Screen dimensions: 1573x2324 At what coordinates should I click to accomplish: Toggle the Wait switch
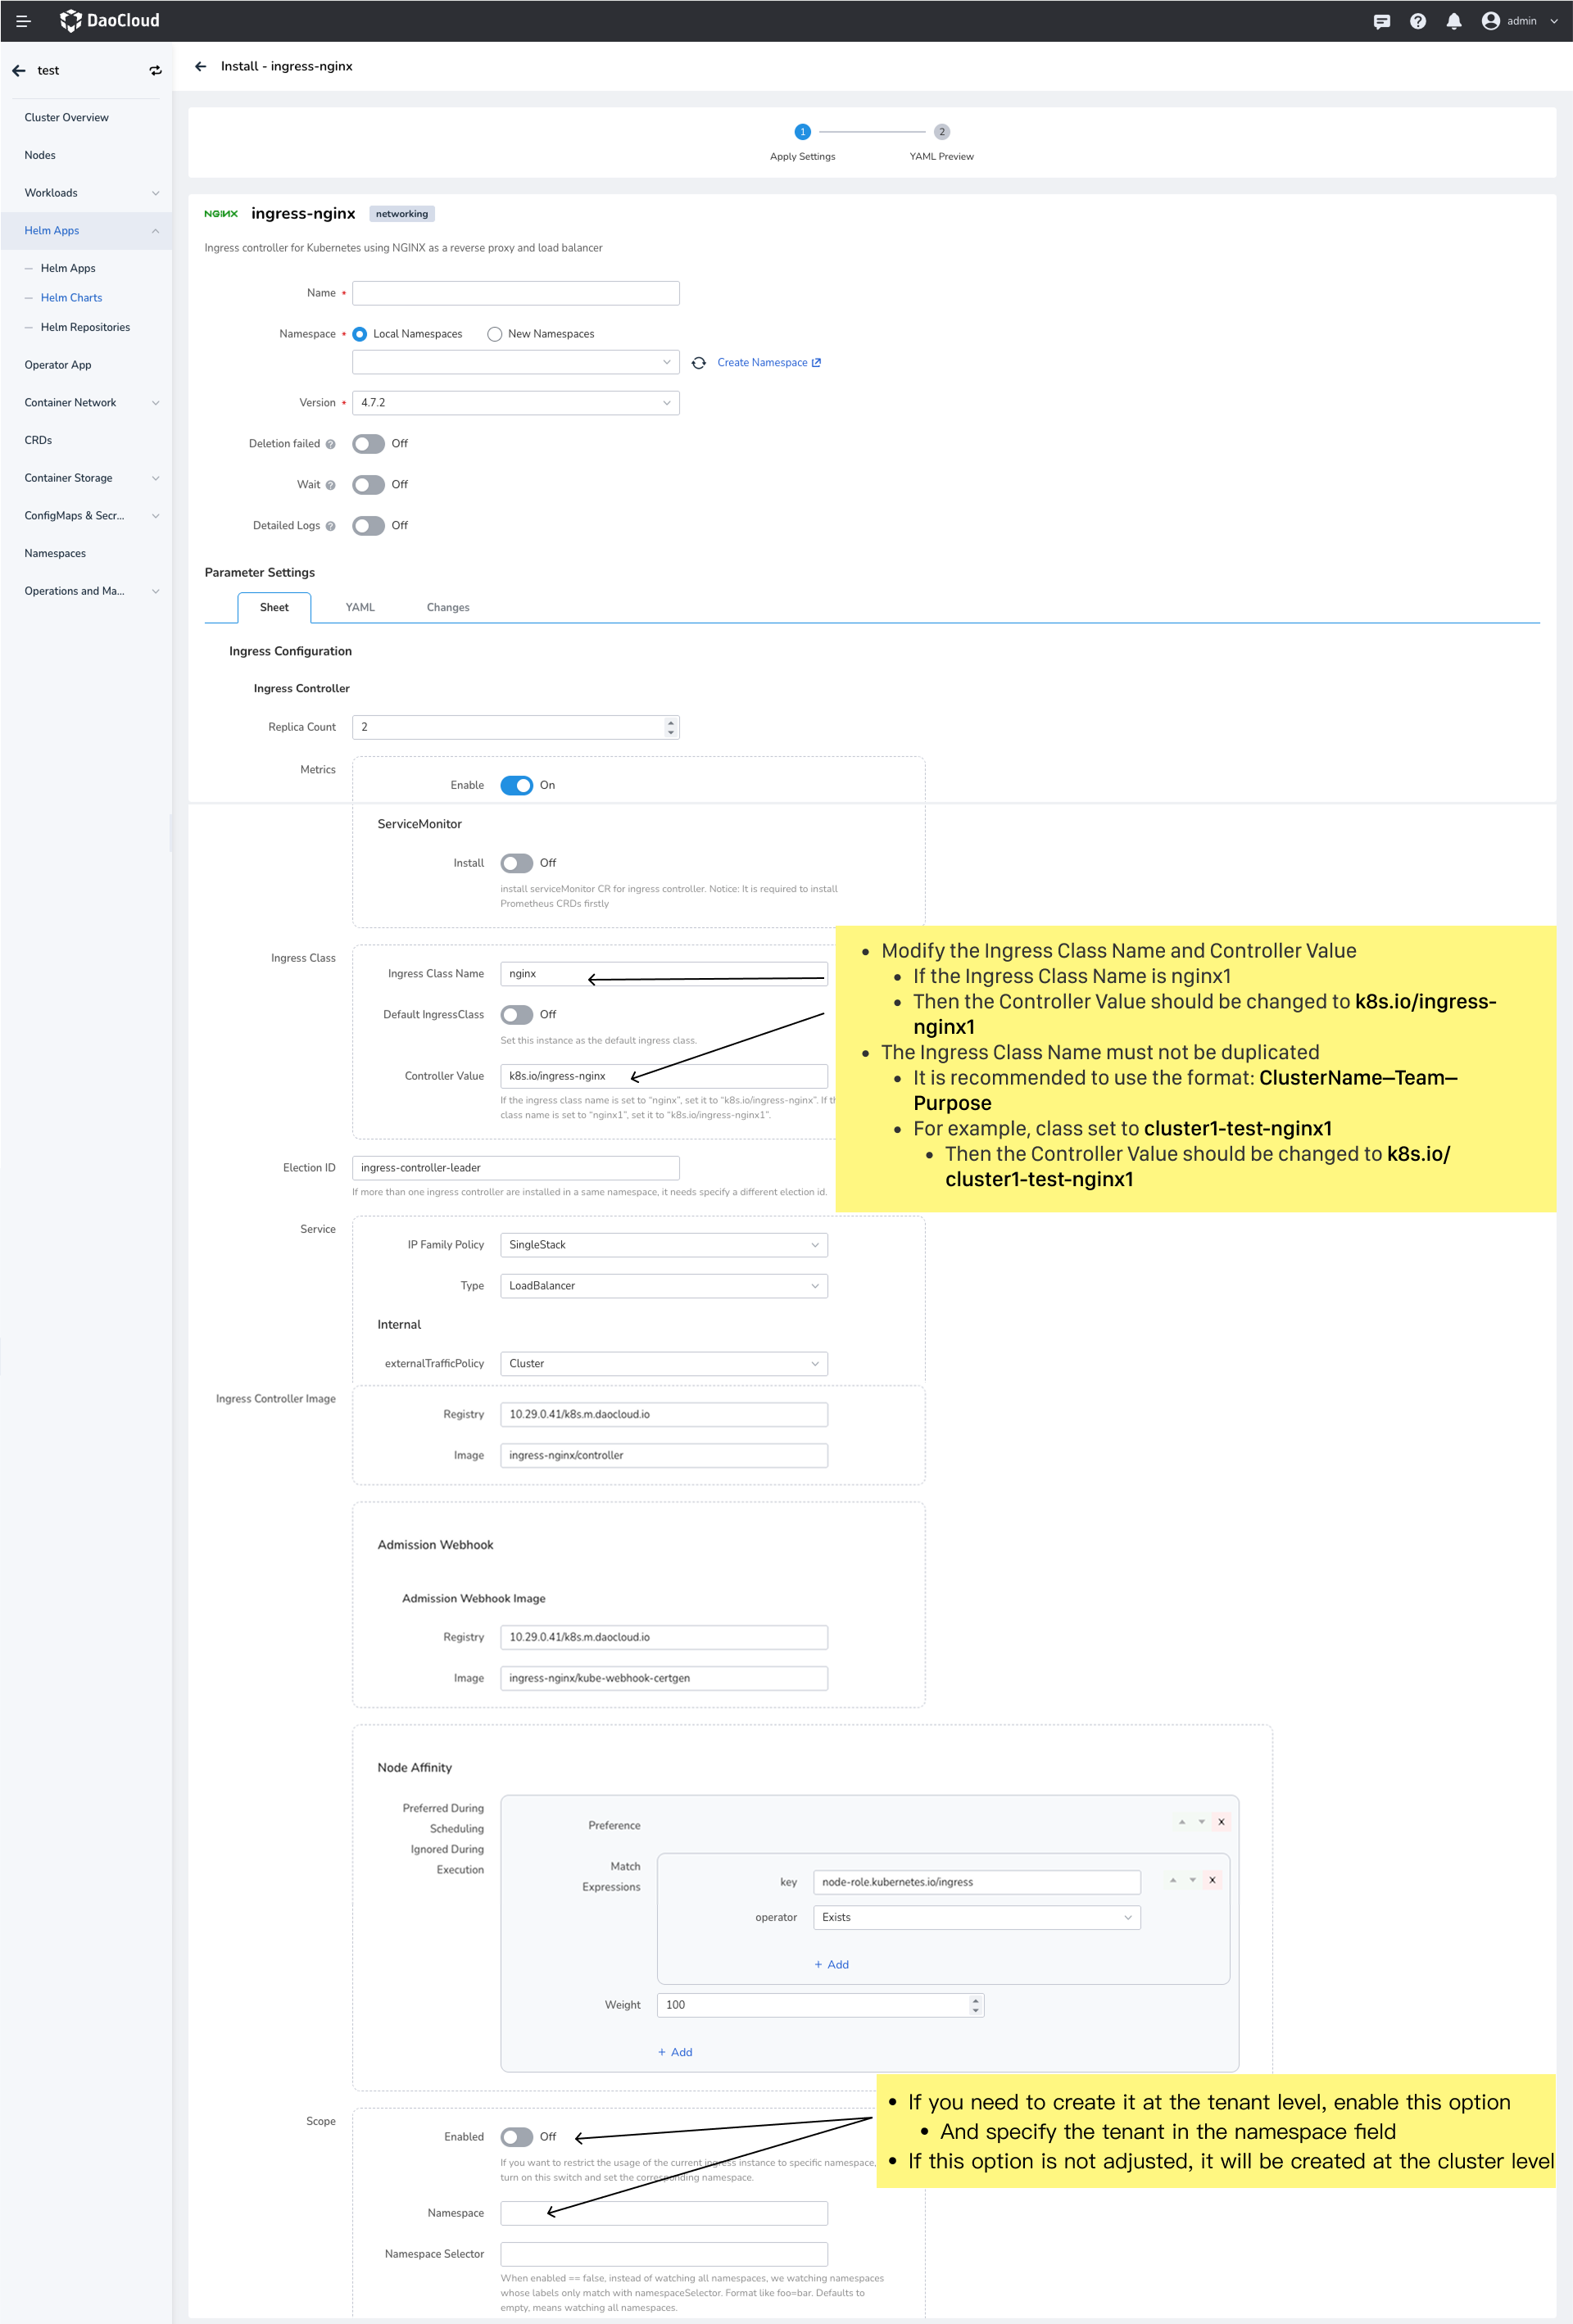(x=368, y=485)
